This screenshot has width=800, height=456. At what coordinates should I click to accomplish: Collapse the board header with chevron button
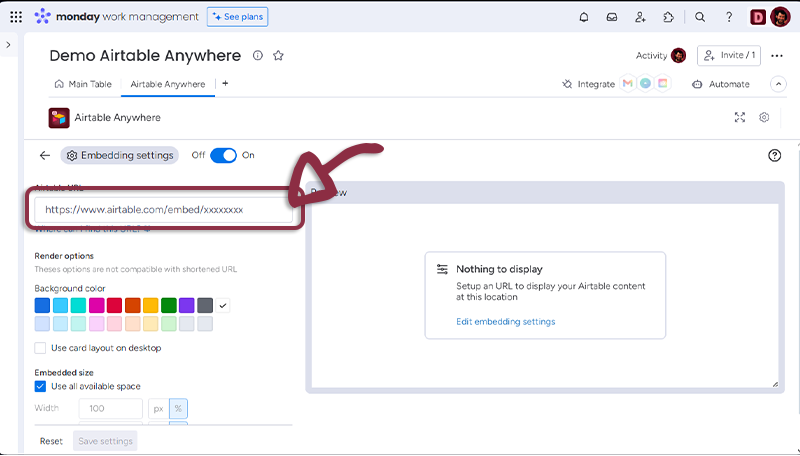778,84
